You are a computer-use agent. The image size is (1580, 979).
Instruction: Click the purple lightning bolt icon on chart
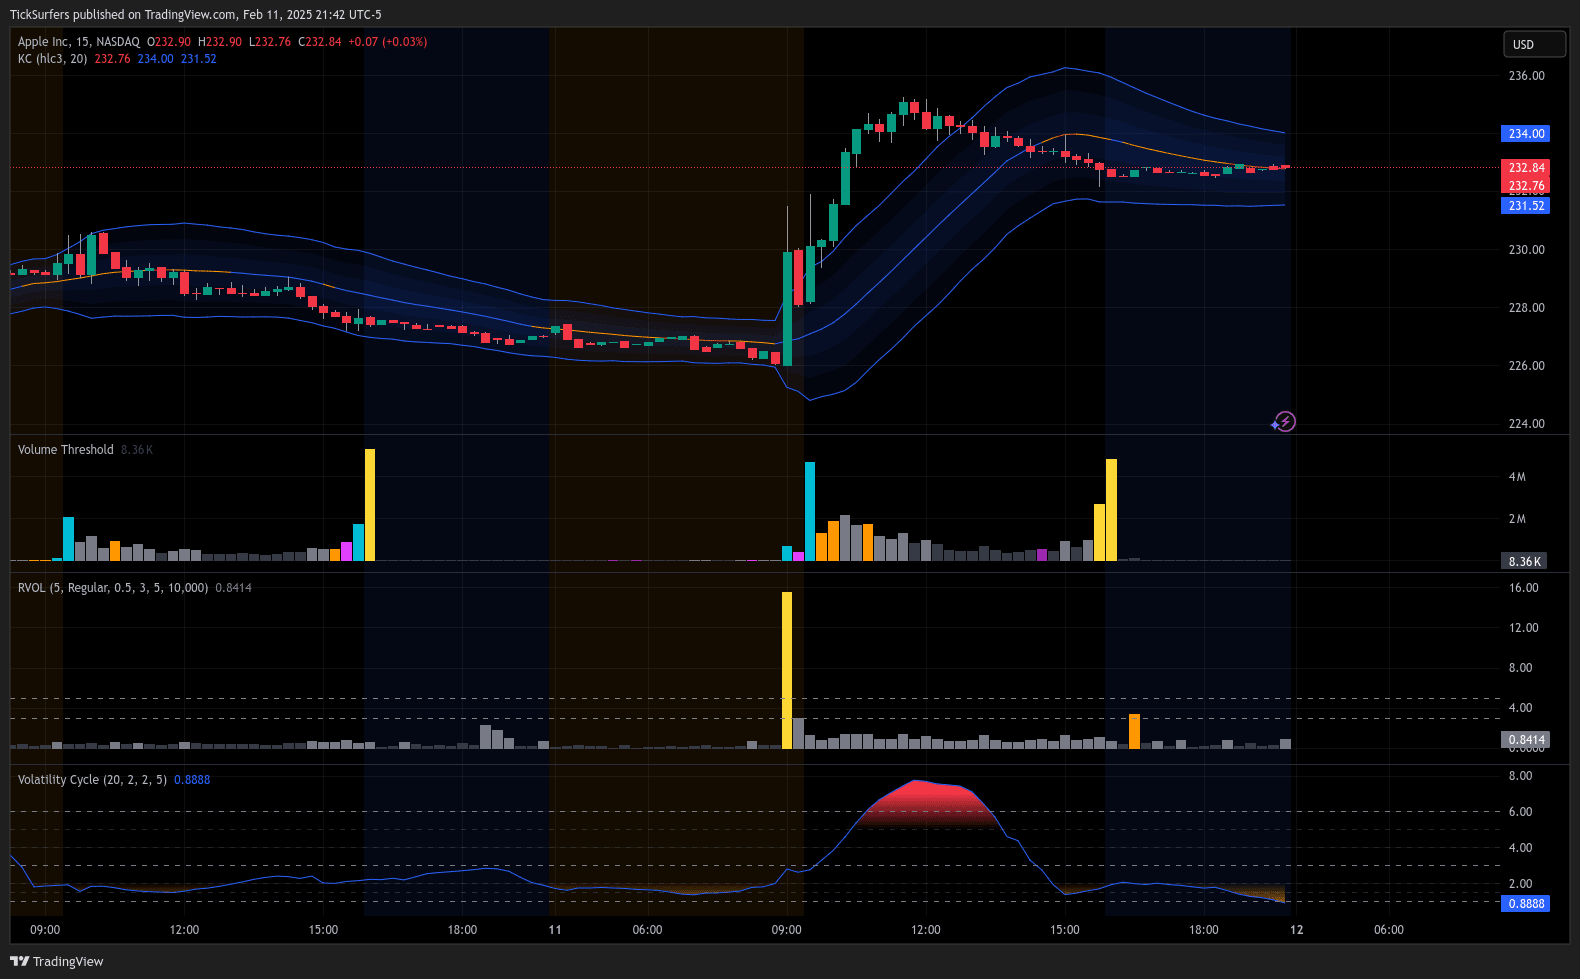click(x=1285, y=422)
